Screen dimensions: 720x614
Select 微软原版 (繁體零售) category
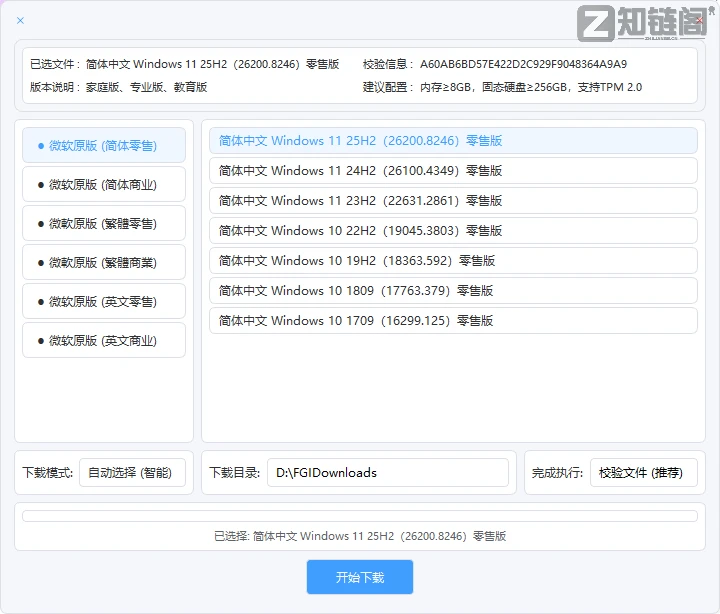coord(104,223)
